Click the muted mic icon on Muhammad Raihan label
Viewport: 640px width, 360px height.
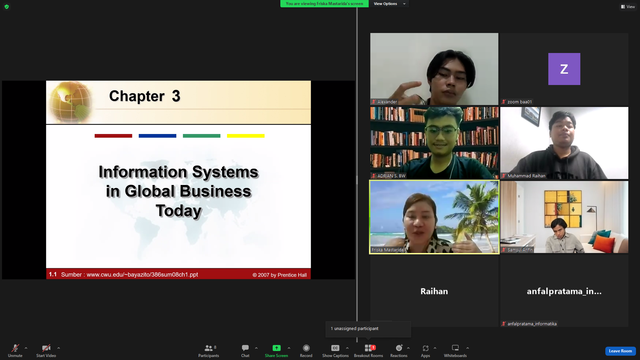(x=504, y=176)
